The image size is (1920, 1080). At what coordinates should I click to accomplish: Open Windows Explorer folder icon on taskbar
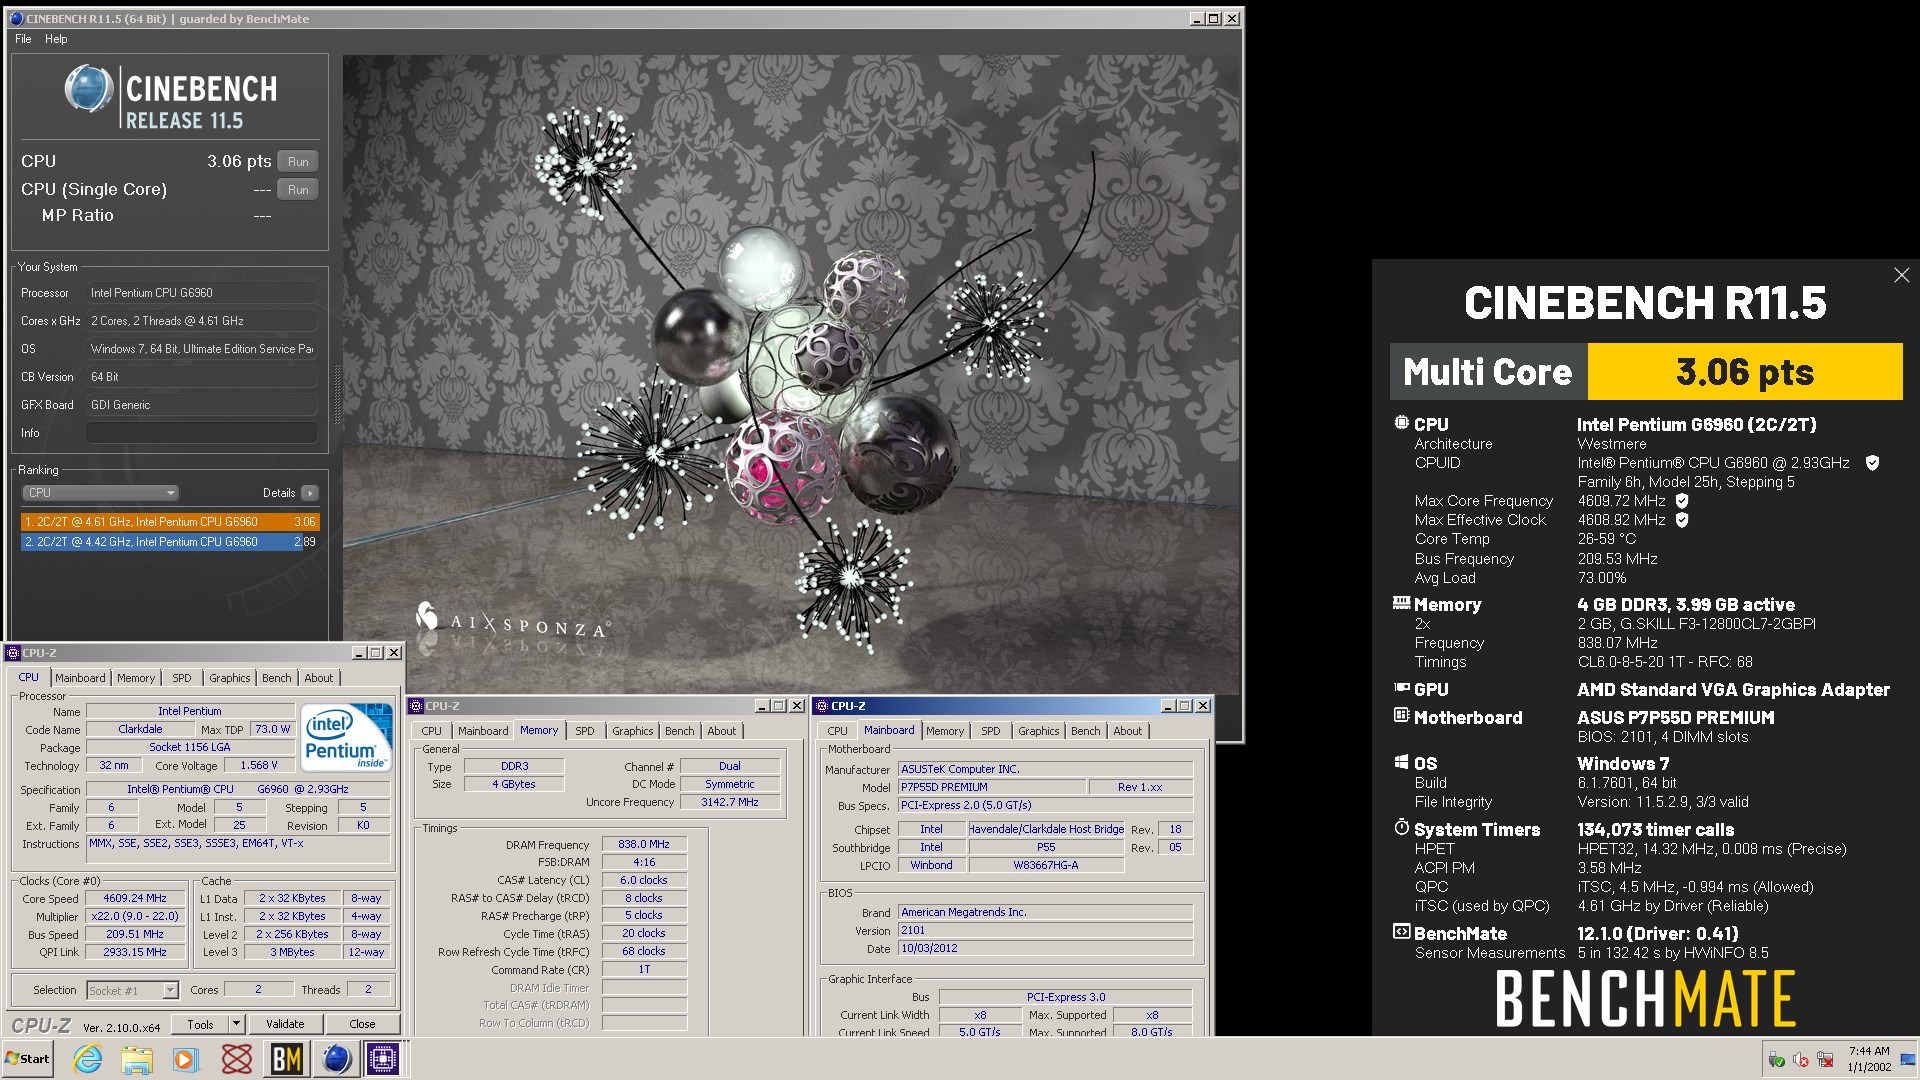tap(137, 1059)
